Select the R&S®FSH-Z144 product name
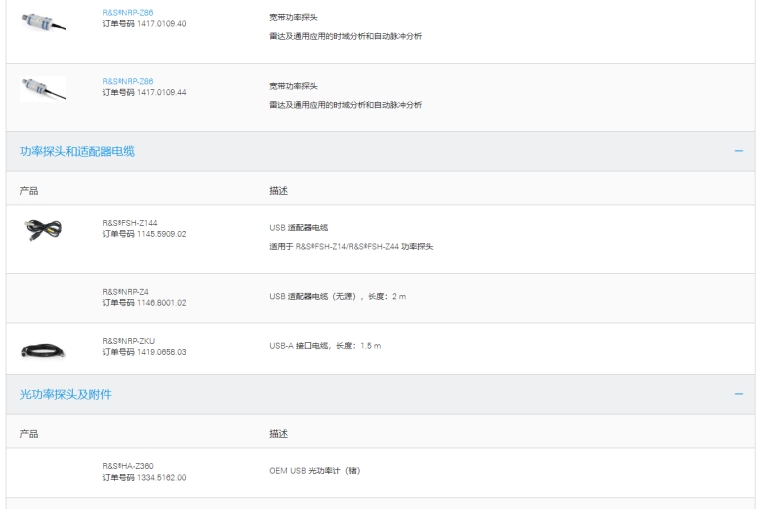The width and height of the screenshot is (760, 509). 130,223
